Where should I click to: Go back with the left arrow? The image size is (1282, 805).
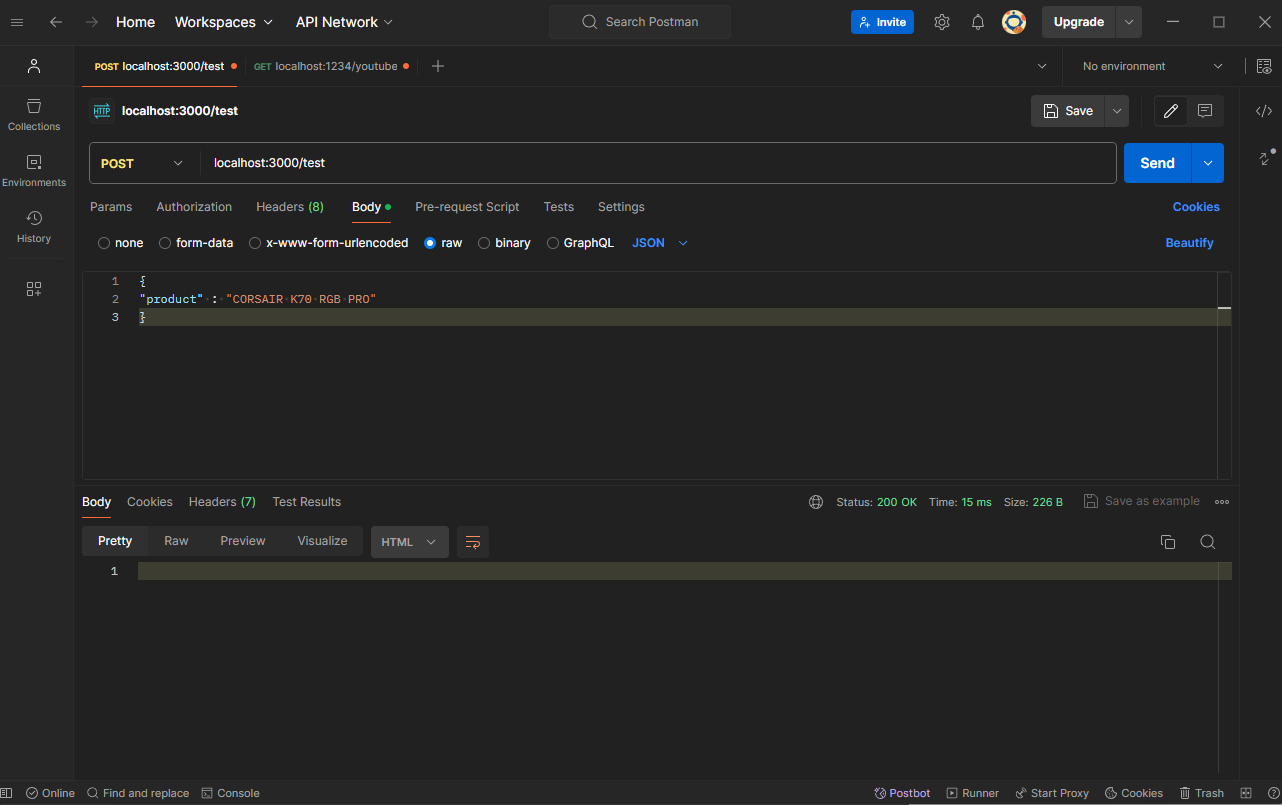pos(56,22)
